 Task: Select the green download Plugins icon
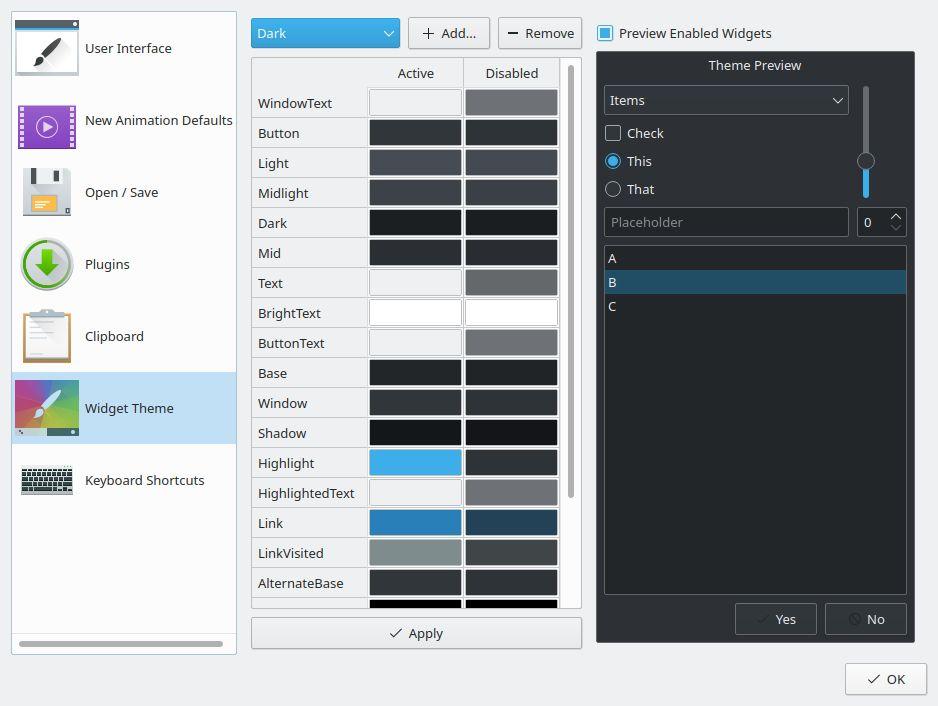coord(47,264)
